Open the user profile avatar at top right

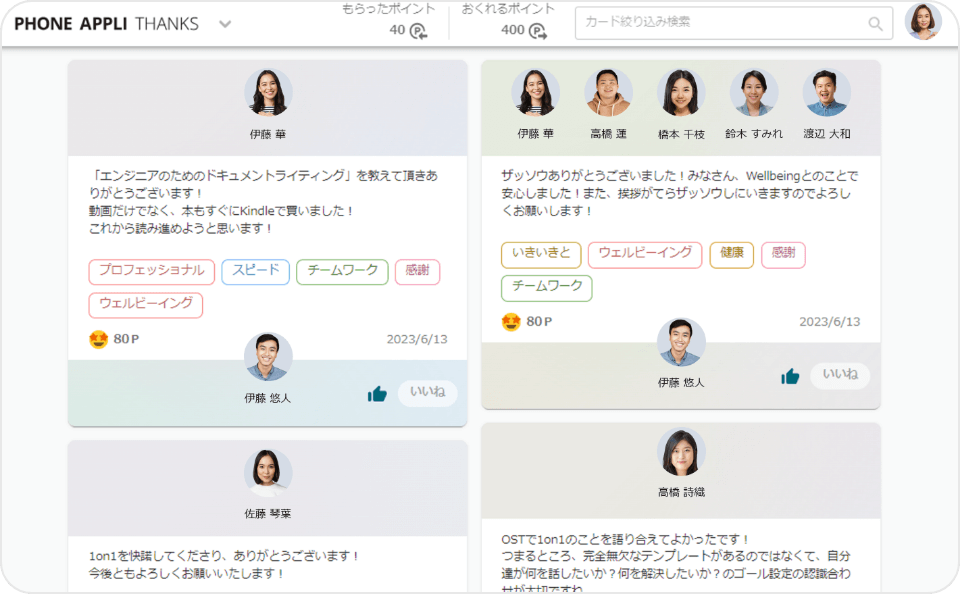[x=922, y=22]
